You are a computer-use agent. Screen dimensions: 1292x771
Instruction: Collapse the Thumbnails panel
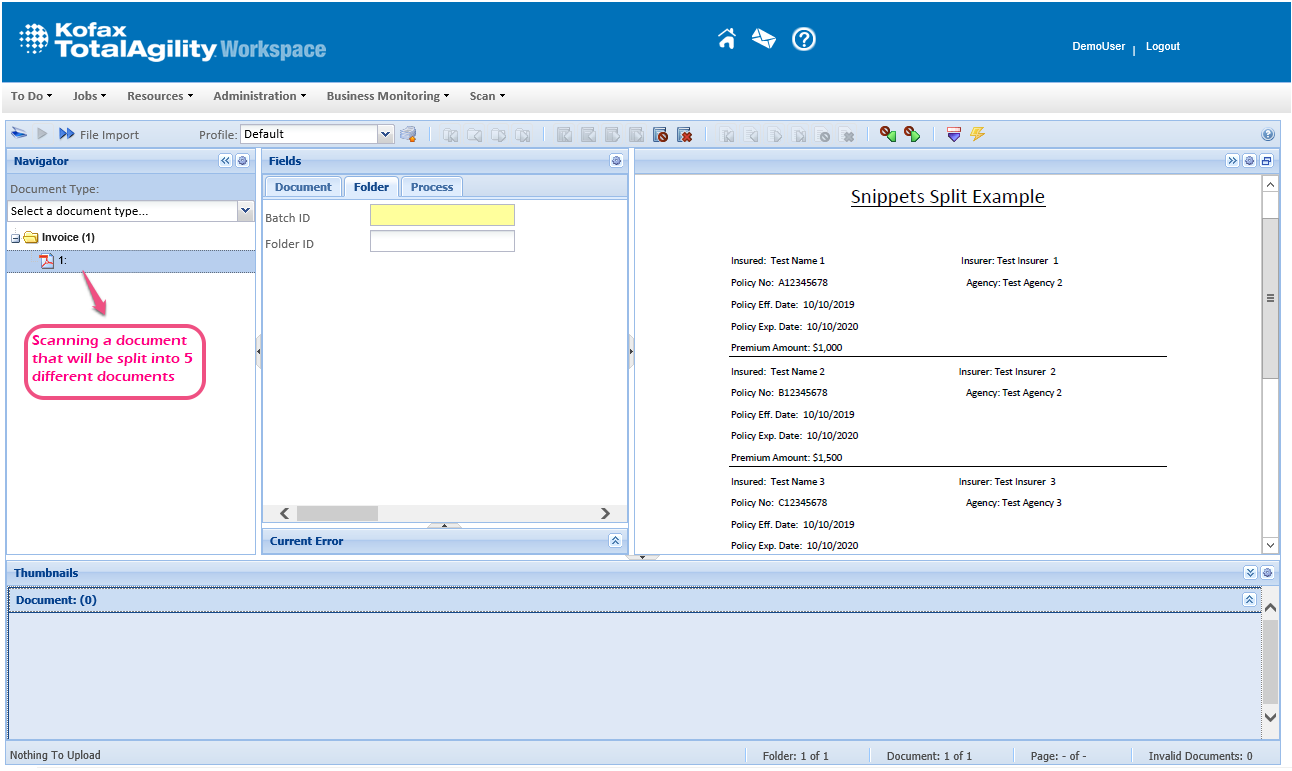coord(1250,573)
